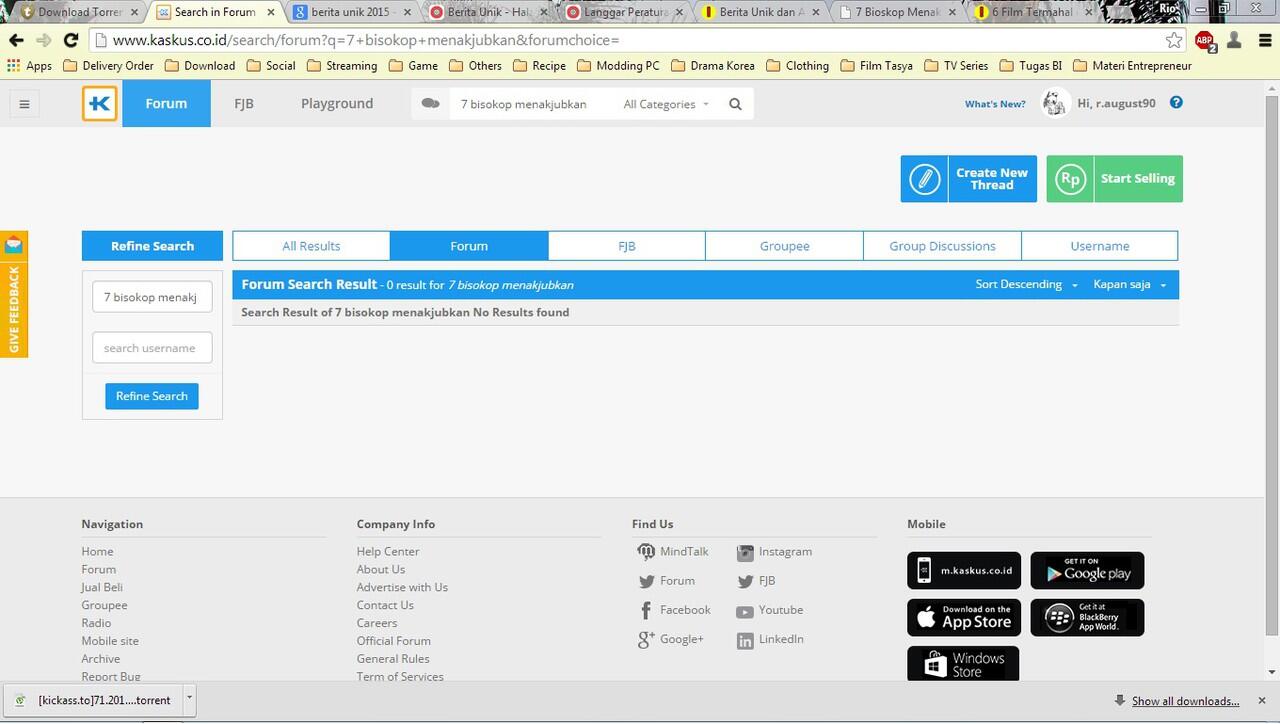The image size is (1280, 724).
Task: Select the FJB results tab
Action: 627,246
